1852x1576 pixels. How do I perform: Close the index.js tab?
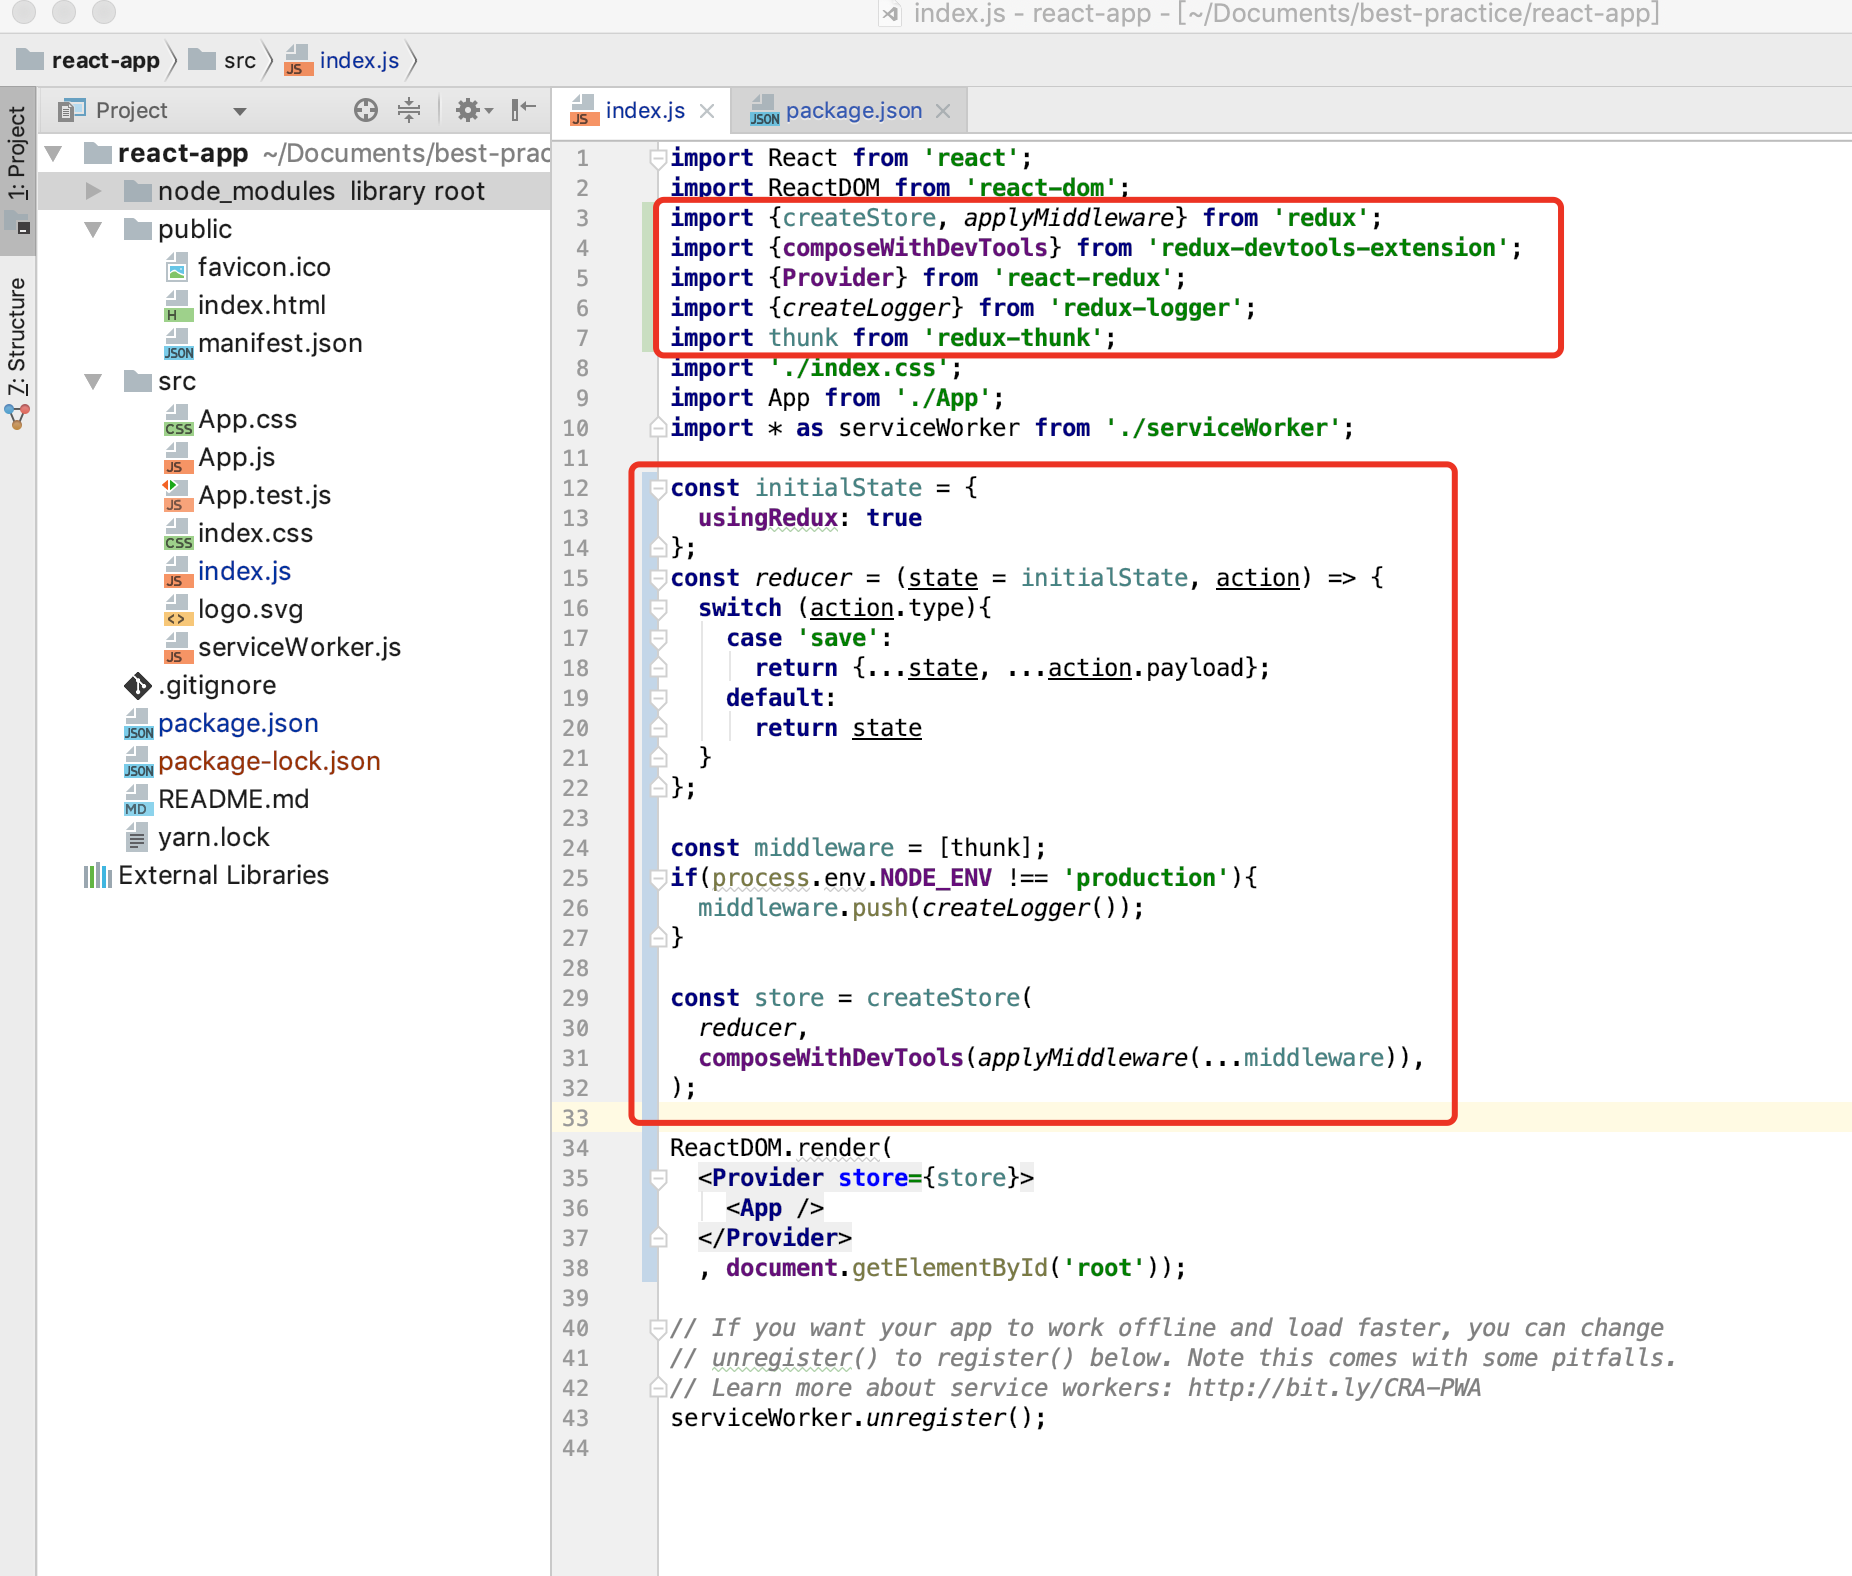[707, 111]
